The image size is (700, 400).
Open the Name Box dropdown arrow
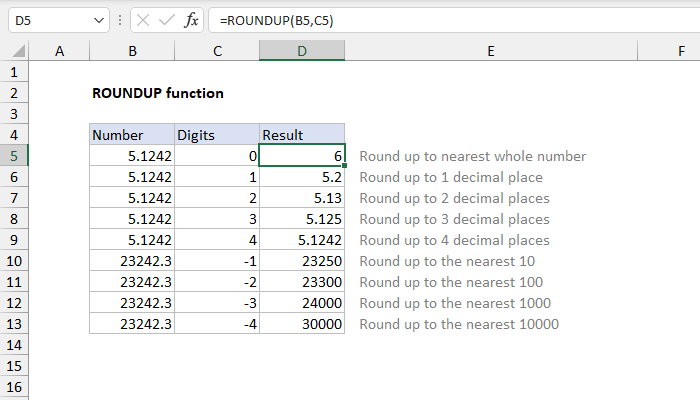coord(99,21)
